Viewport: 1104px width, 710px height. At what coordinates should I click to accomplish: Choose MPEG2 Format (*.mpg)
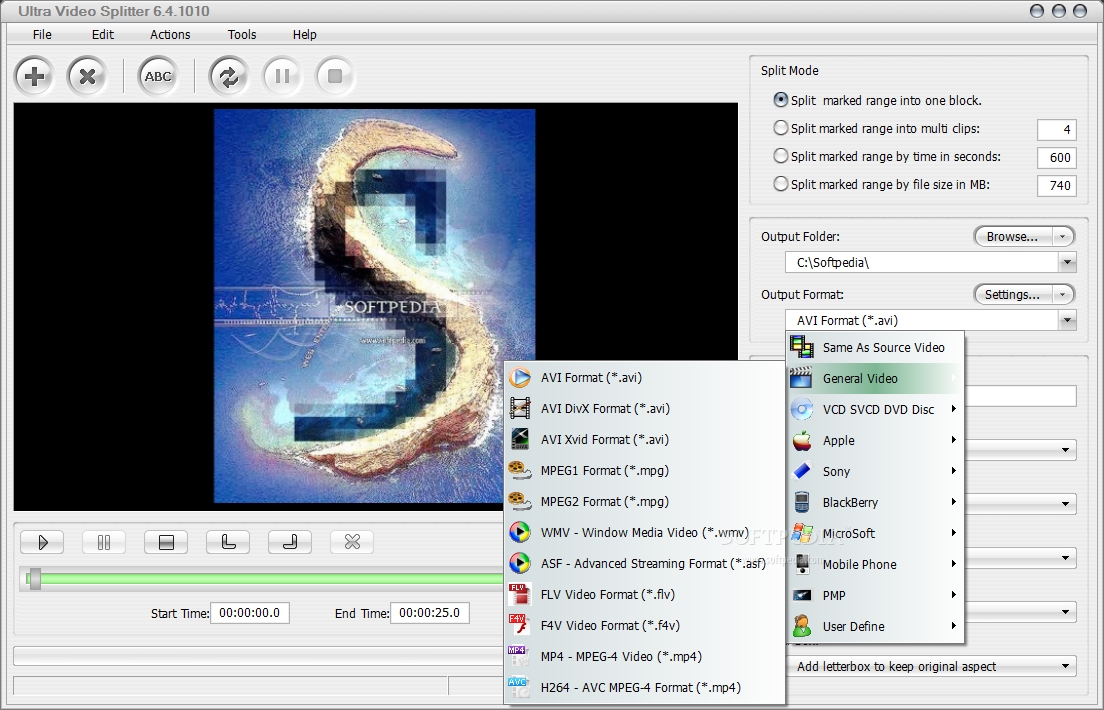[x=644, y=502]
